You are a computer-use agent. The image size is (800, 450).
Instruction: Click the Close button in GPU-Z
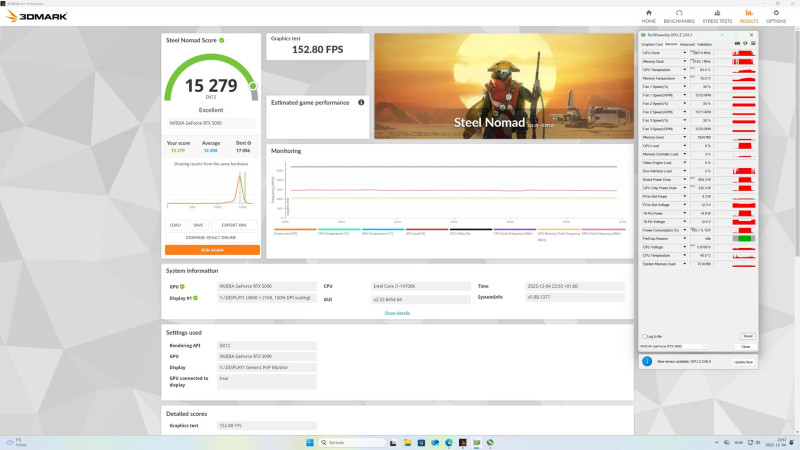(745, 347)
